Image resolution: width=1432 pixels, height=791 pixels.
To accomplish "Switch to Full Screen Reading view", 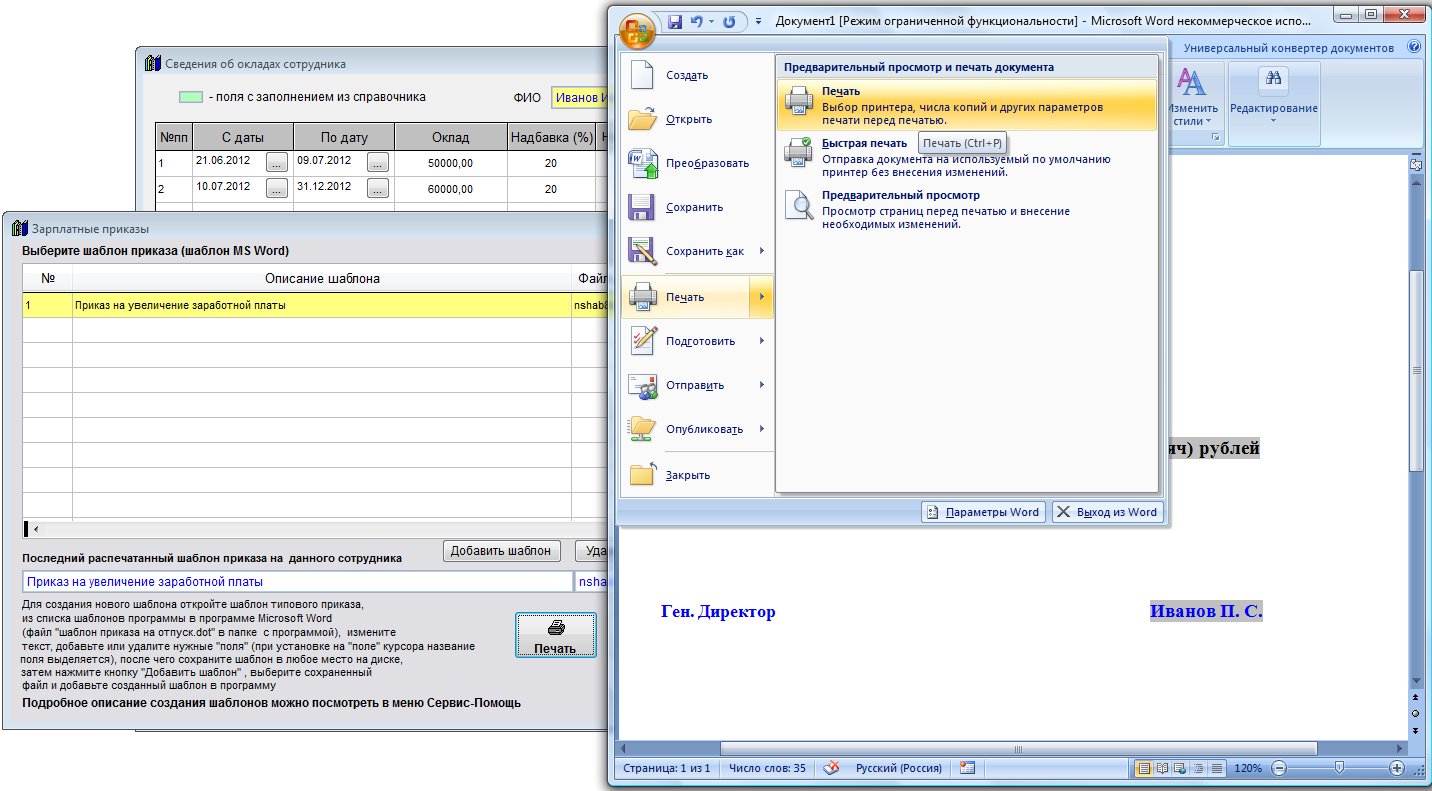I will point(1162,768).
